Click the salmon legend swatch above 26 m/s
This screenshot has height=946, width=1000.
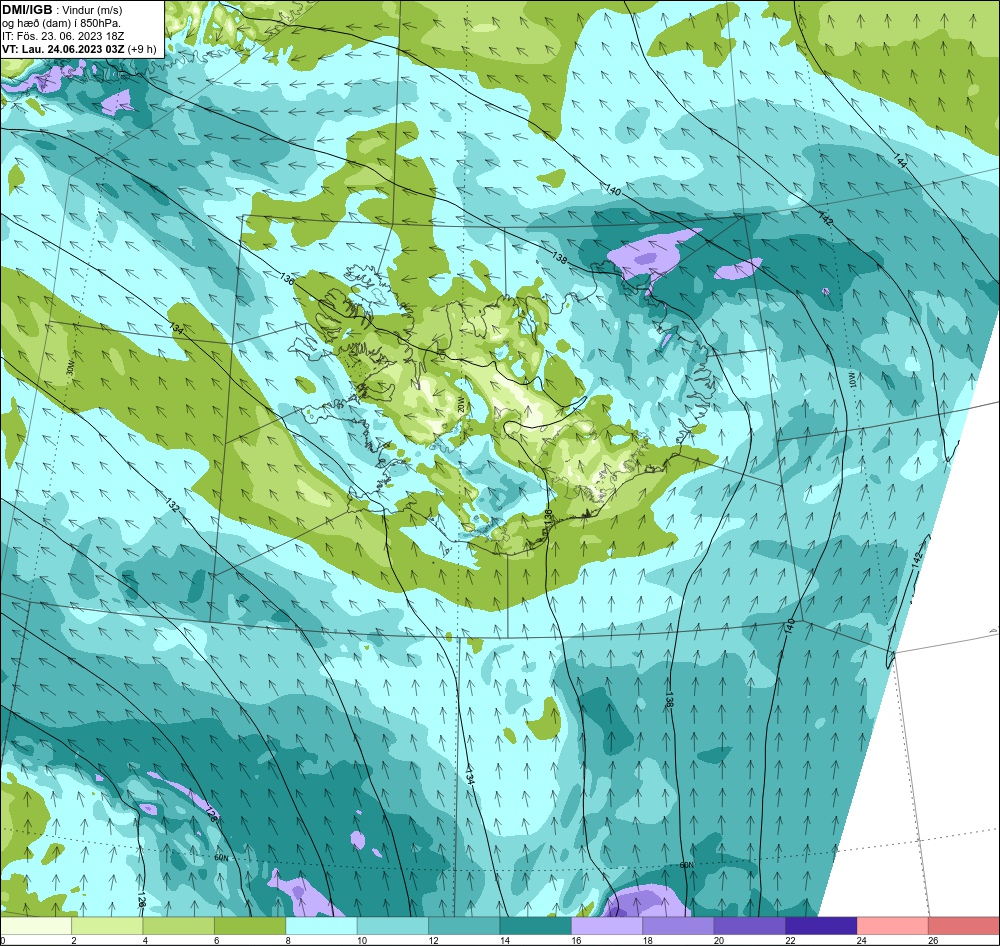tap(964, 926)
